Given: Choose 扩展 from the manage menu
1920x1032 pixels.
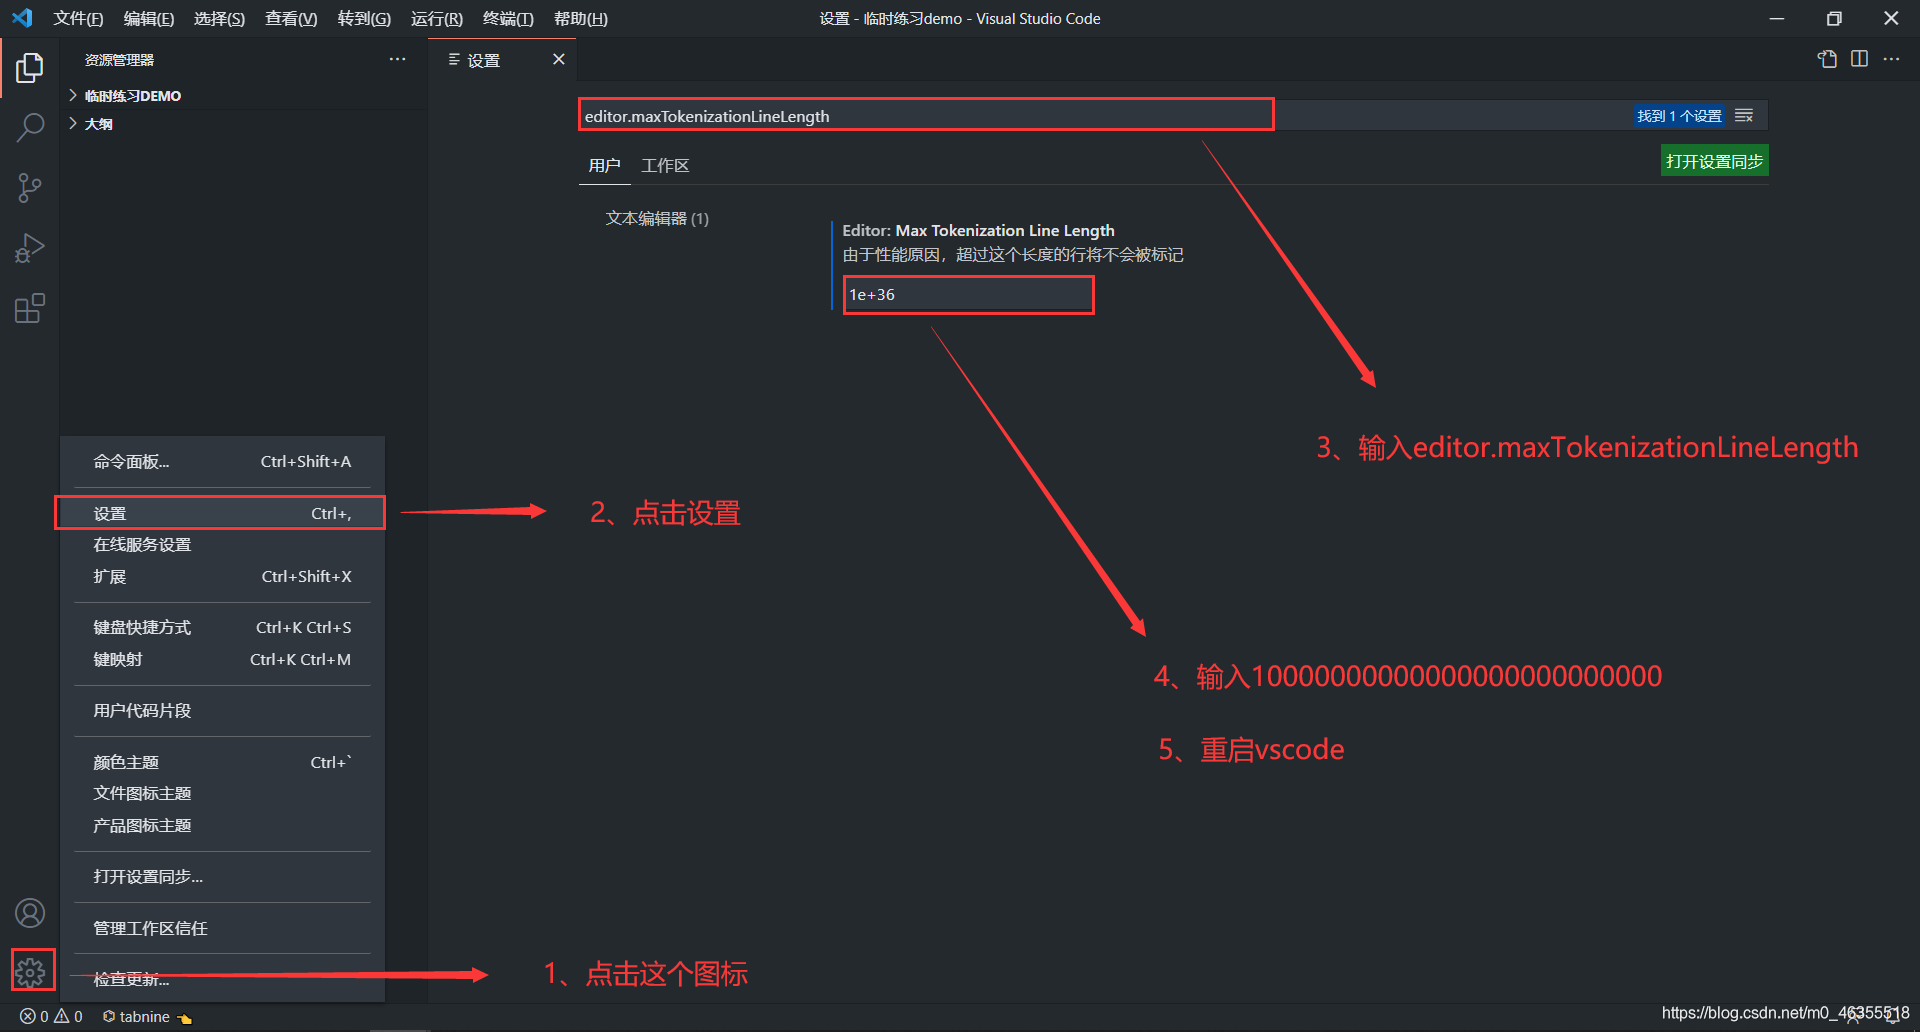Looking at the screenshot, I should point(222,577).
